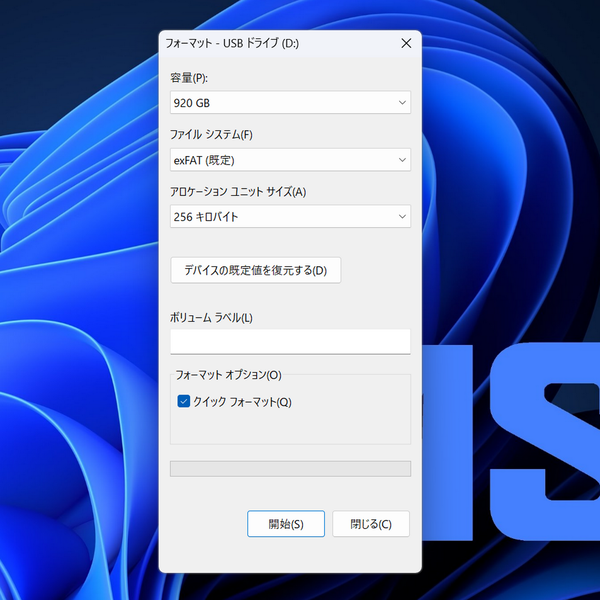Toggle the クイック フォーマット checkbox
600x600 pixels.
tap(184, 402)
